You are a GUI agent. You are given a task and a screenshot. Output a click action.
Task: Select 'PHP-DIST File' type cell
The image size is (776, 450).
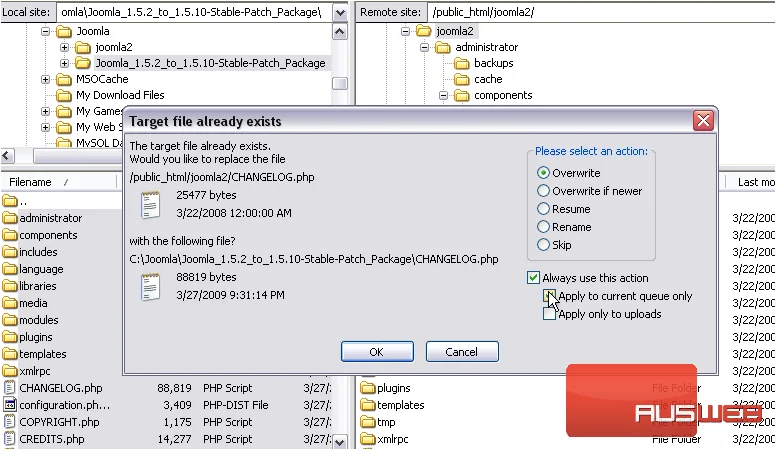[236, 405]
